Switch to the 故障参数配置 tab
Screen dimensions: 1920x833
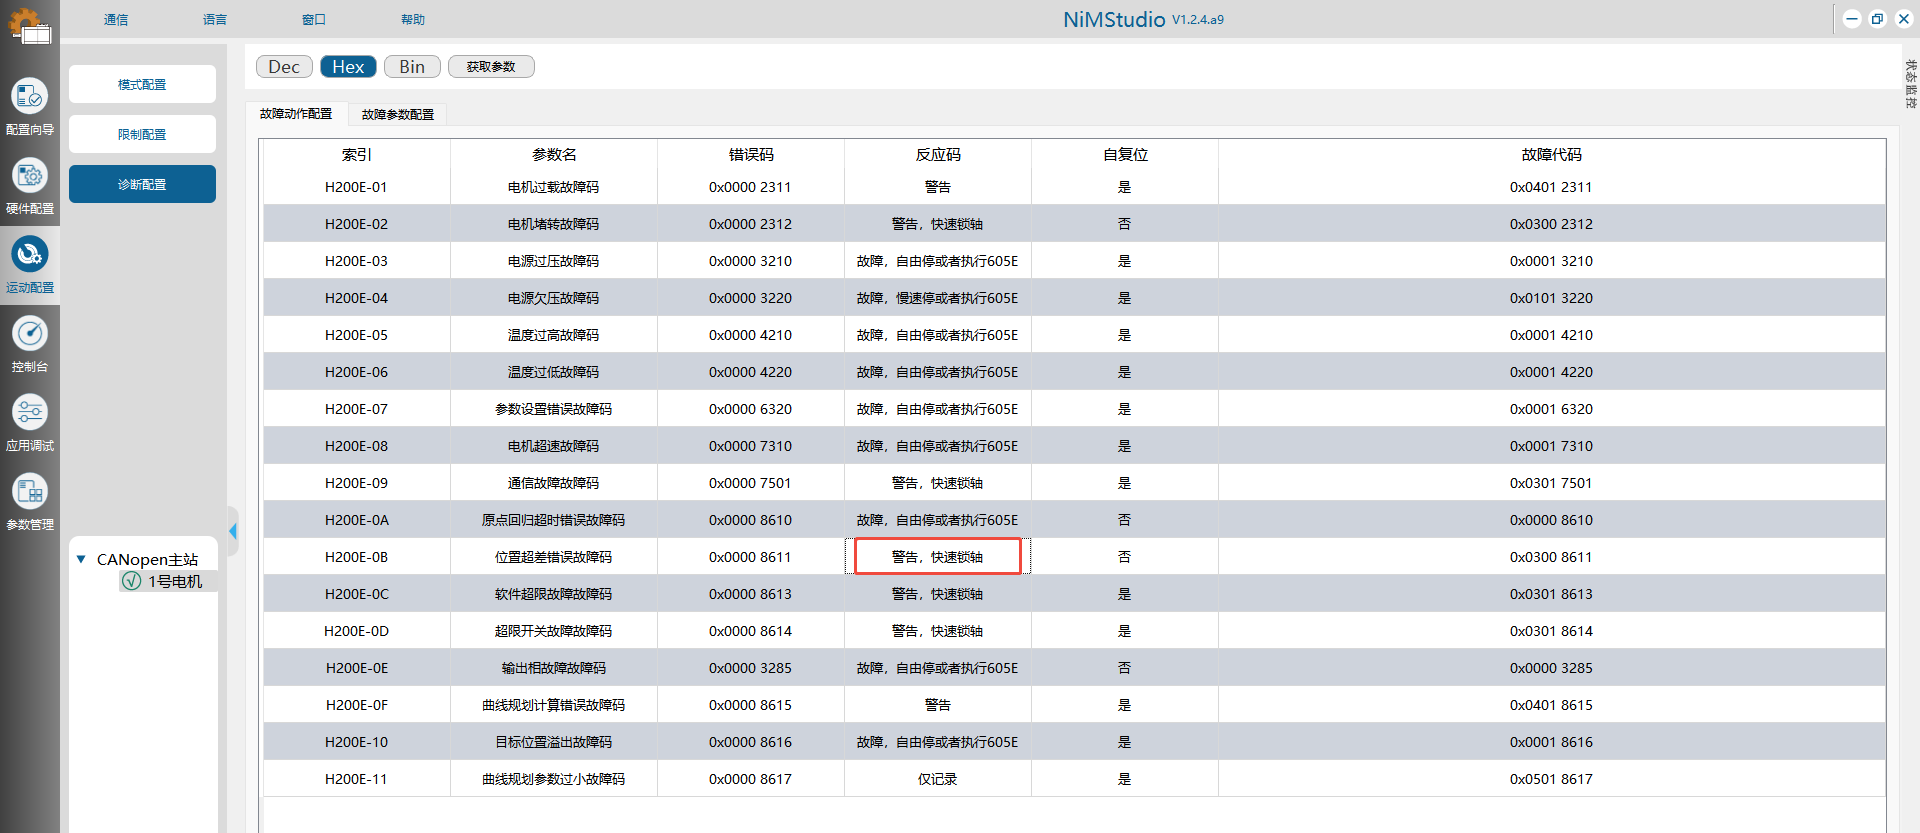(x=398, y=115)
